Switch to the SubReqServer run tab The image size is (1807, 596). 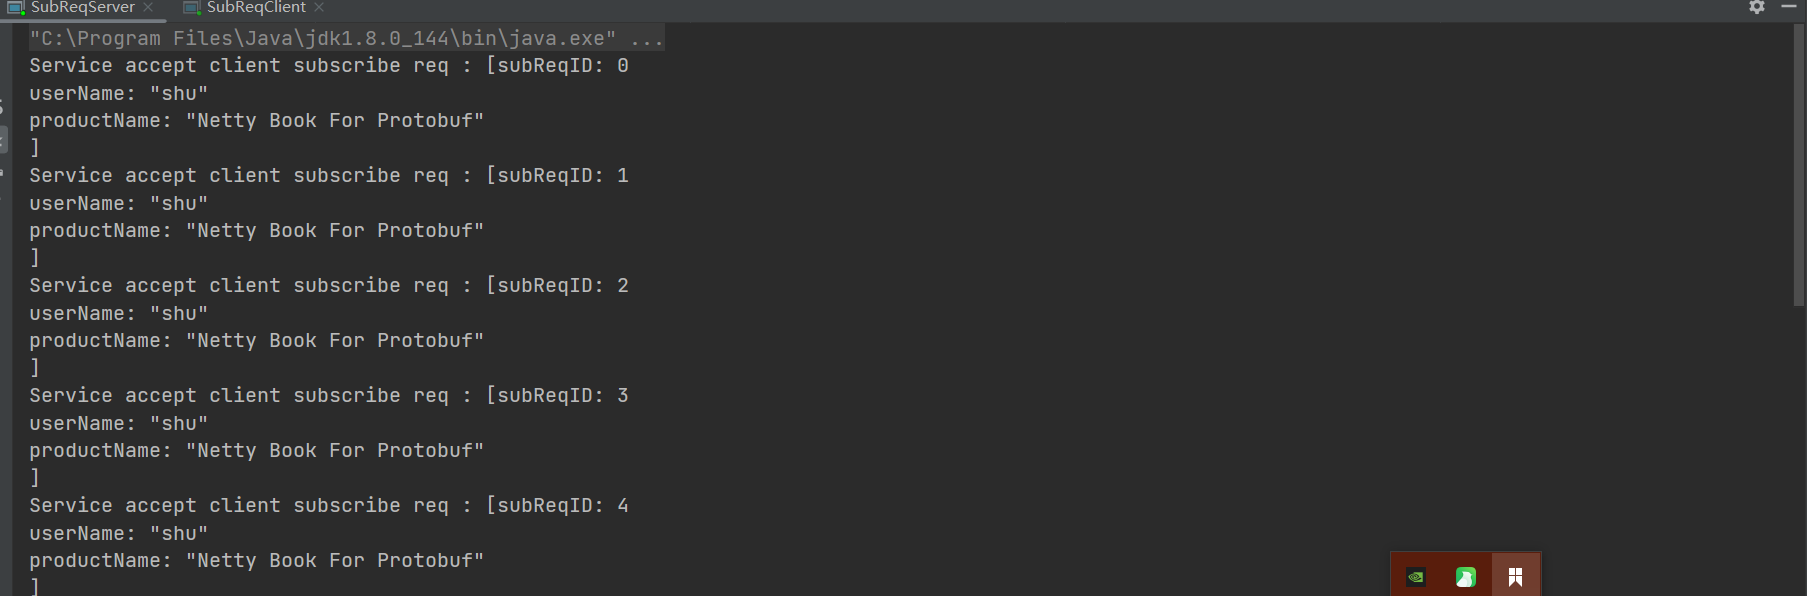pos(82,7)
